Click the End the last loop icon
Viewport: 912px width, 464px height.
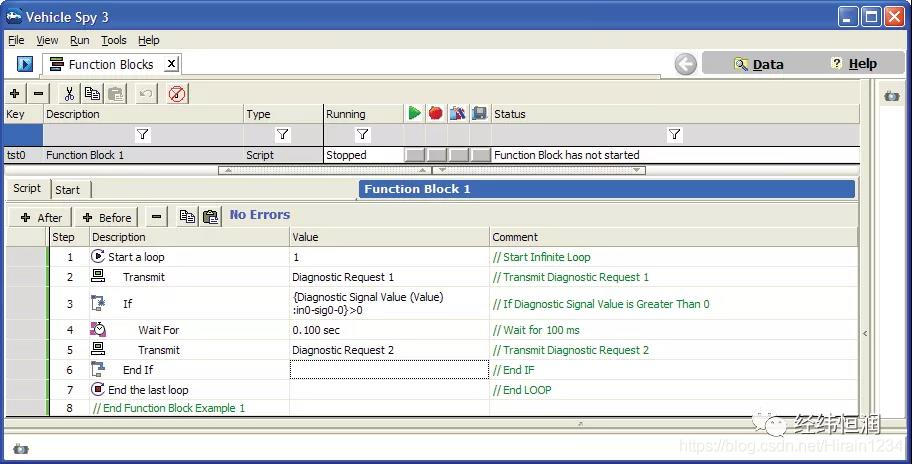(x=98, y=389)
